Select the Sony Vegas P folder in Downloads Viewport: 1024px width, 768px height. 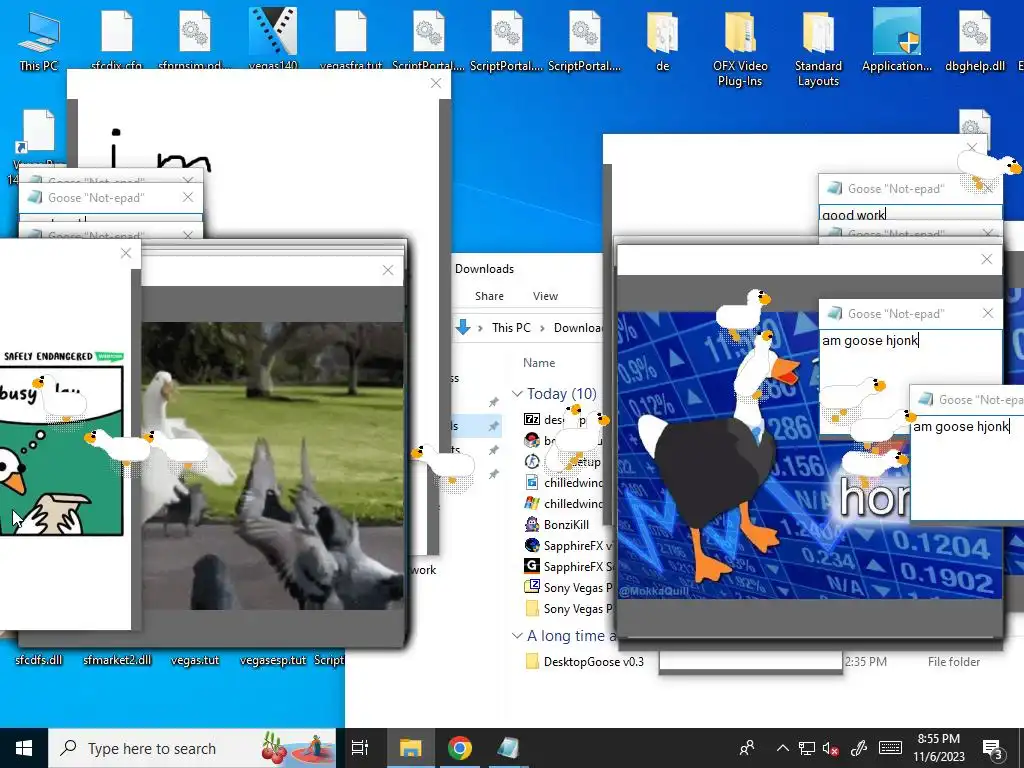pos(568,608)
